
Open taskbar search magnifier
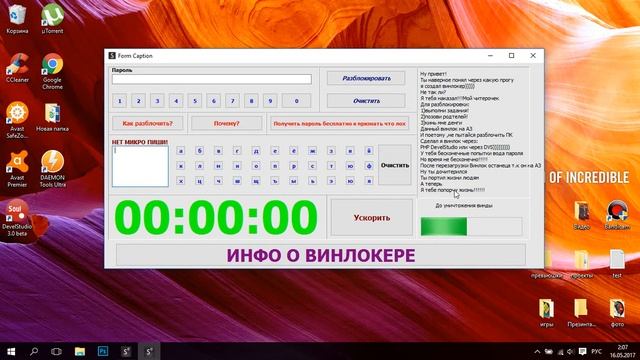click(x=34, y=351)
